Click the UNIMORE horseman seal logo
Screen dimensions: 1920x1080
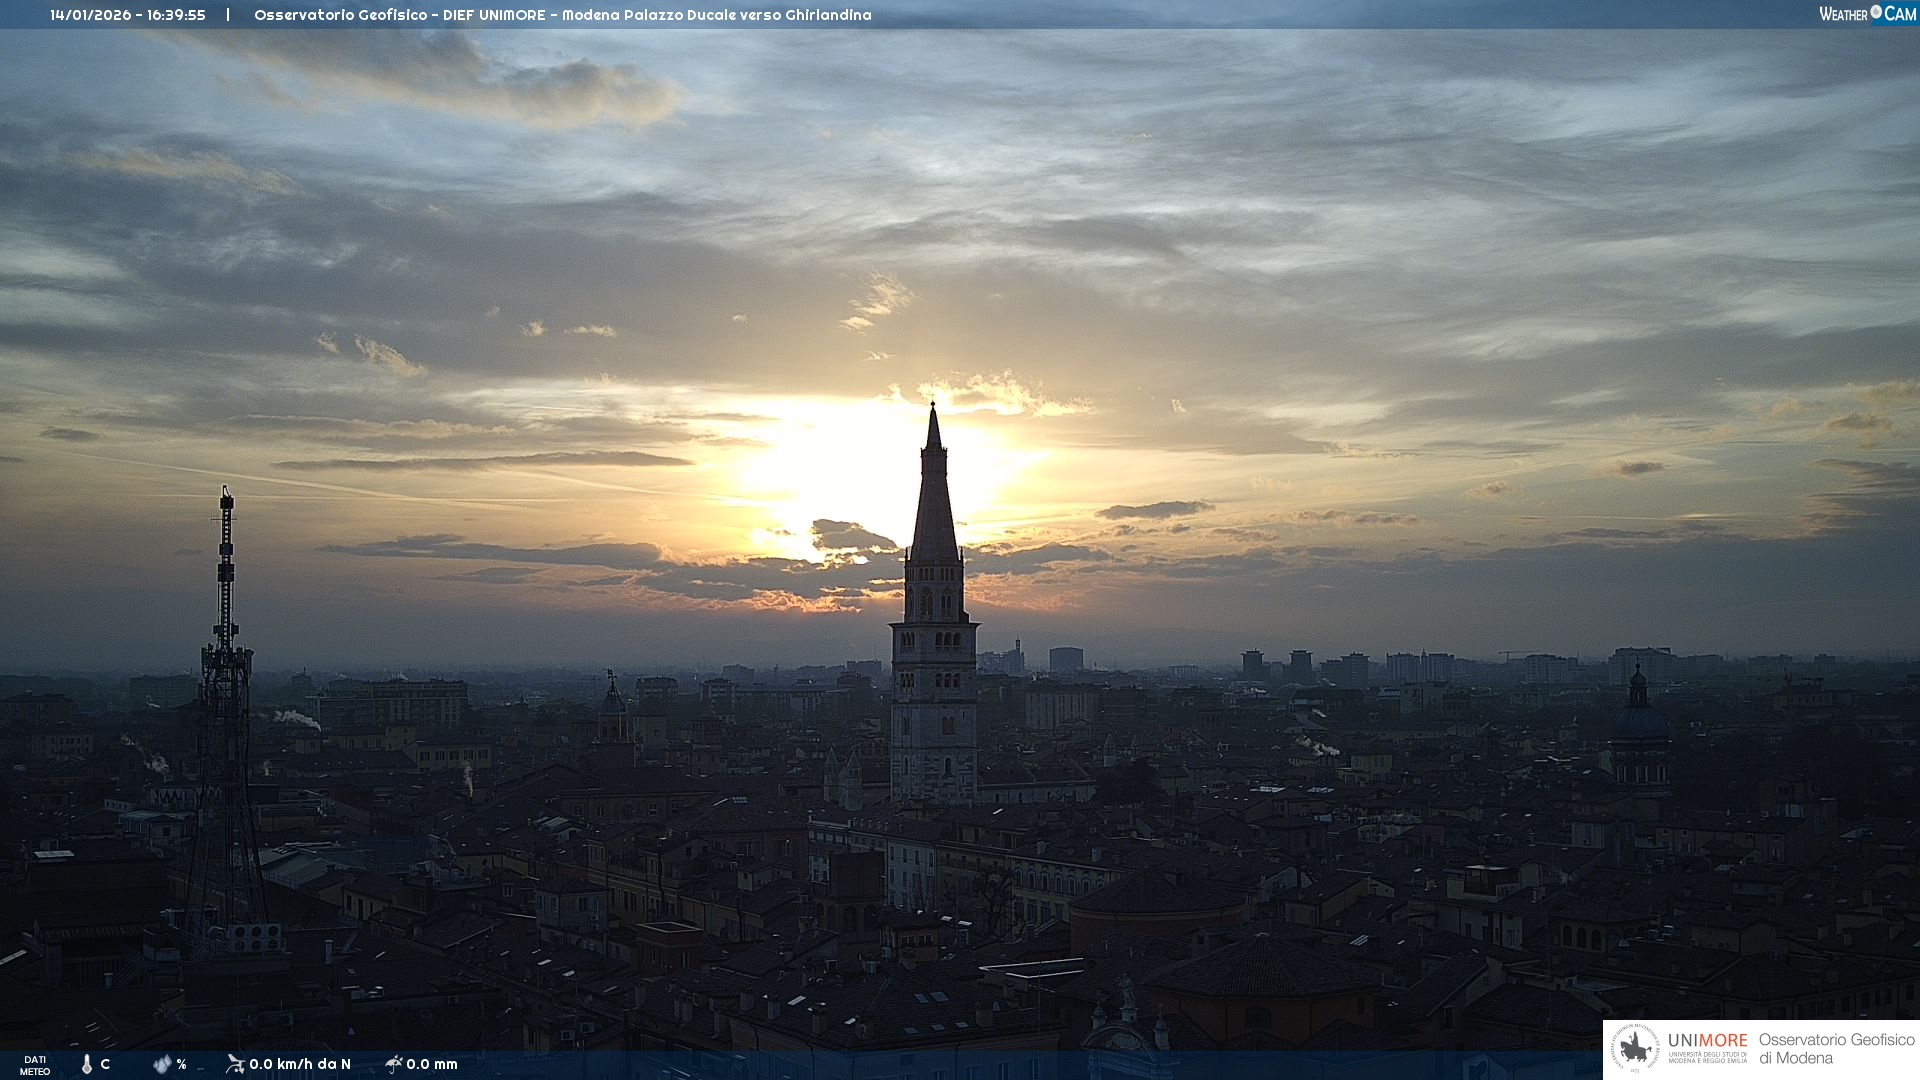pos(1635,1049)
